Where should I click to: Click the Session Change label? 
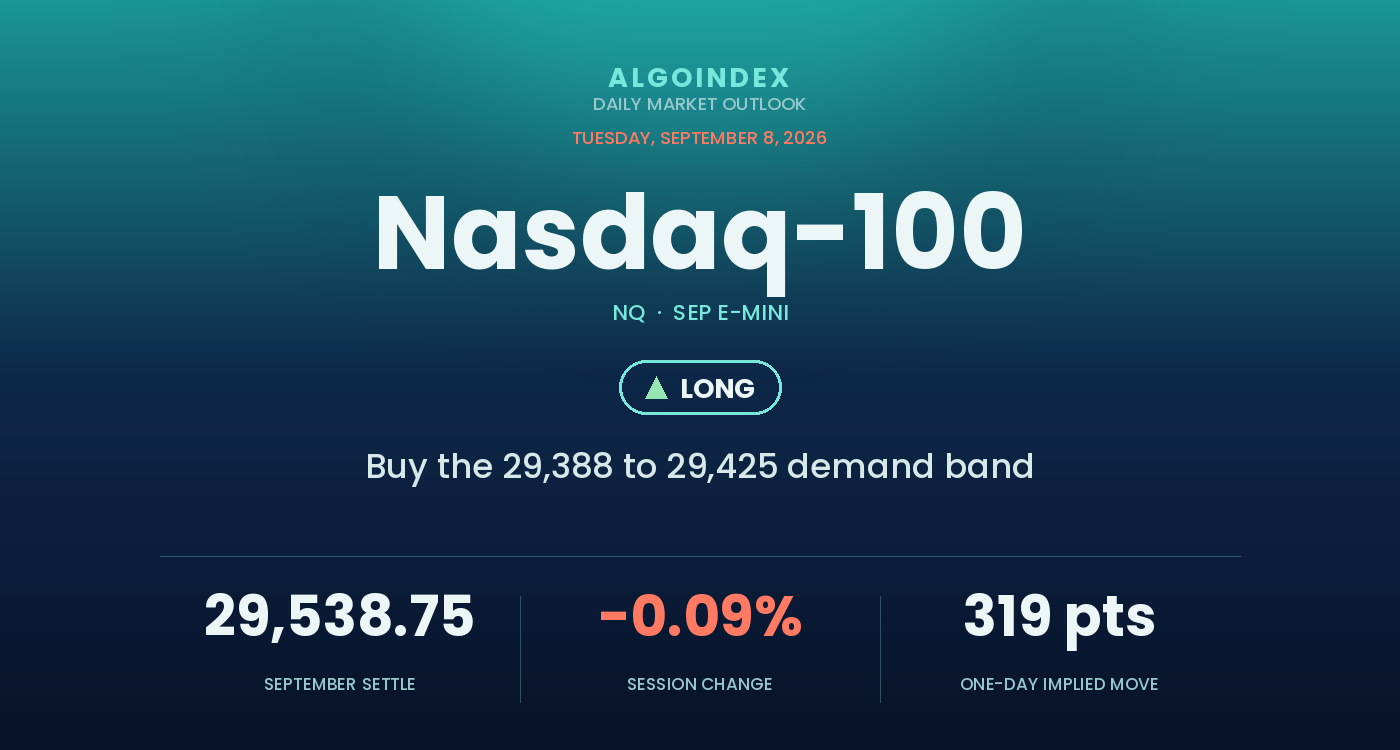(700, 684)
